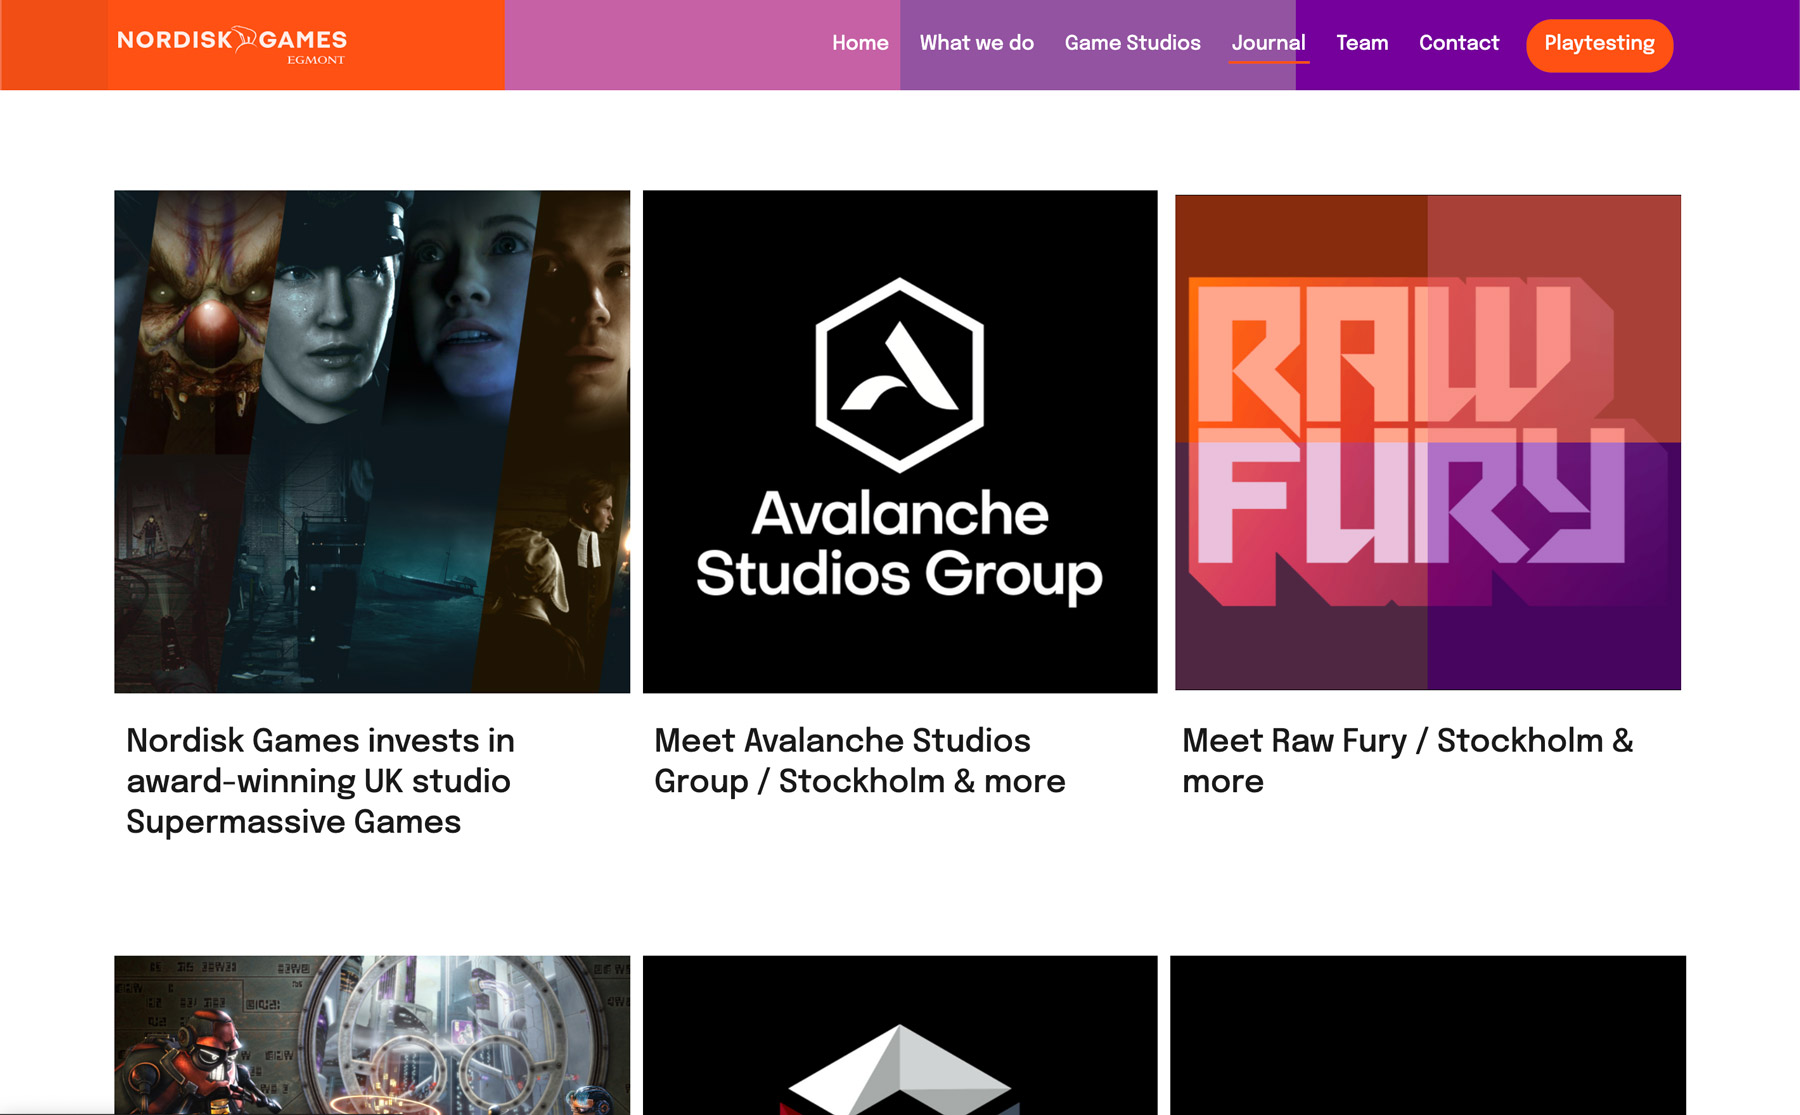Read 'Nordisk Games invests in award-winning UK studio' article
Screen dimensions: 1800x1115
[x=320, y=781]
